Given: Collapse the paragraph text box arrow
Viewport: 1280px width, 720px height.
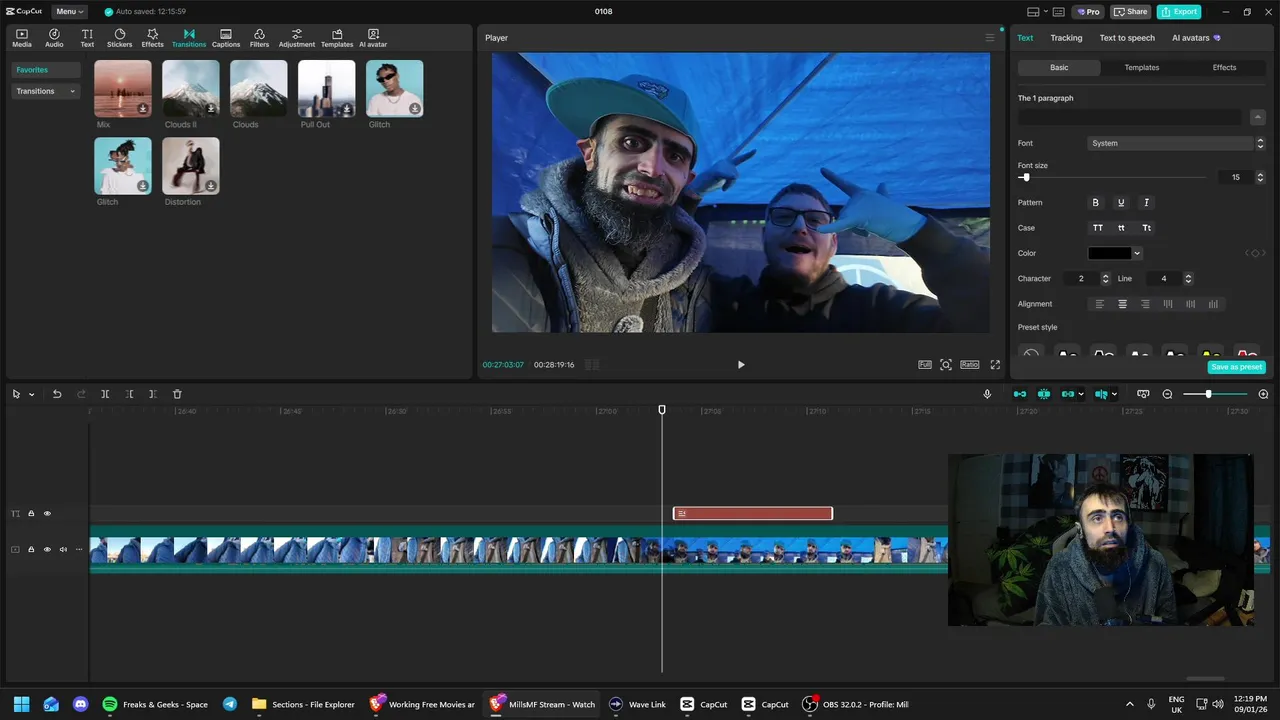Looking at the screenshot, I should [1258, 117].
